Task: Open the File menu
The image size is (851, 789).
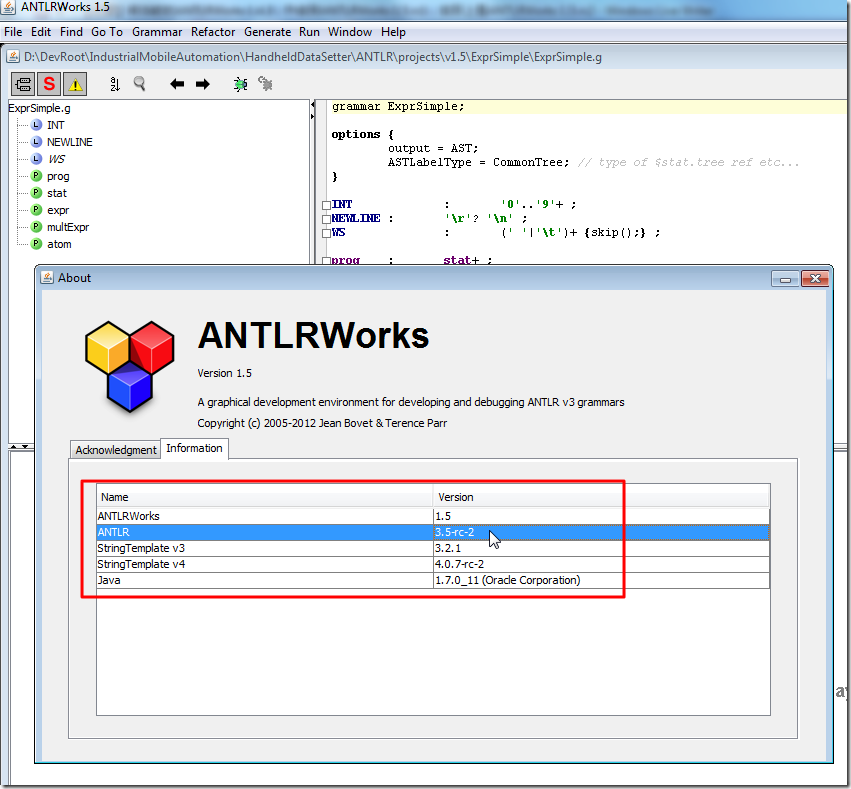Action: (13, 32)
